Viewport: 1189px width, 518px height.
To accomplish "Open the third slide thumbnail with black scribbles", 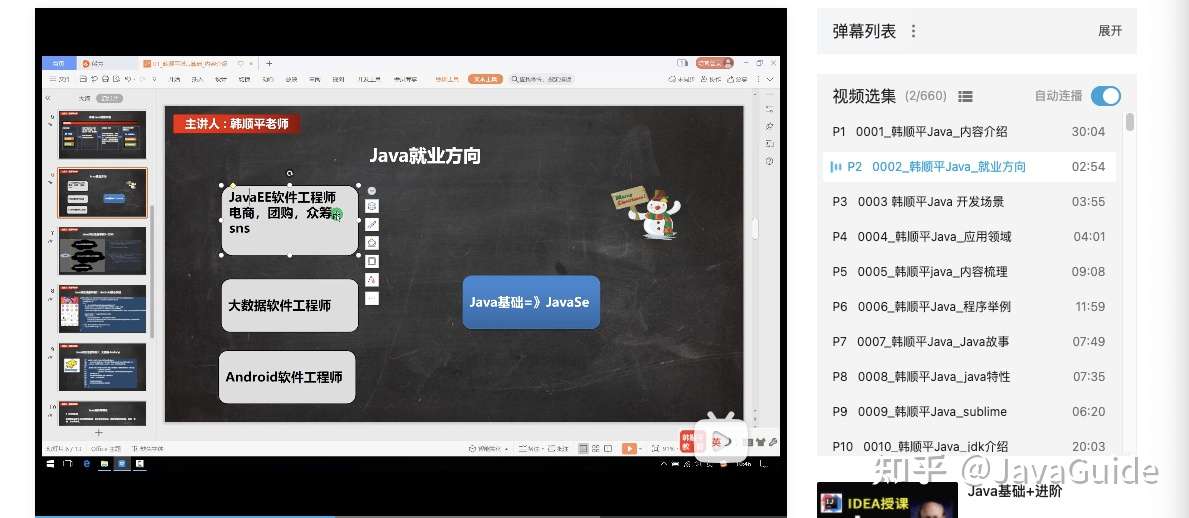I will pos(102,251).
